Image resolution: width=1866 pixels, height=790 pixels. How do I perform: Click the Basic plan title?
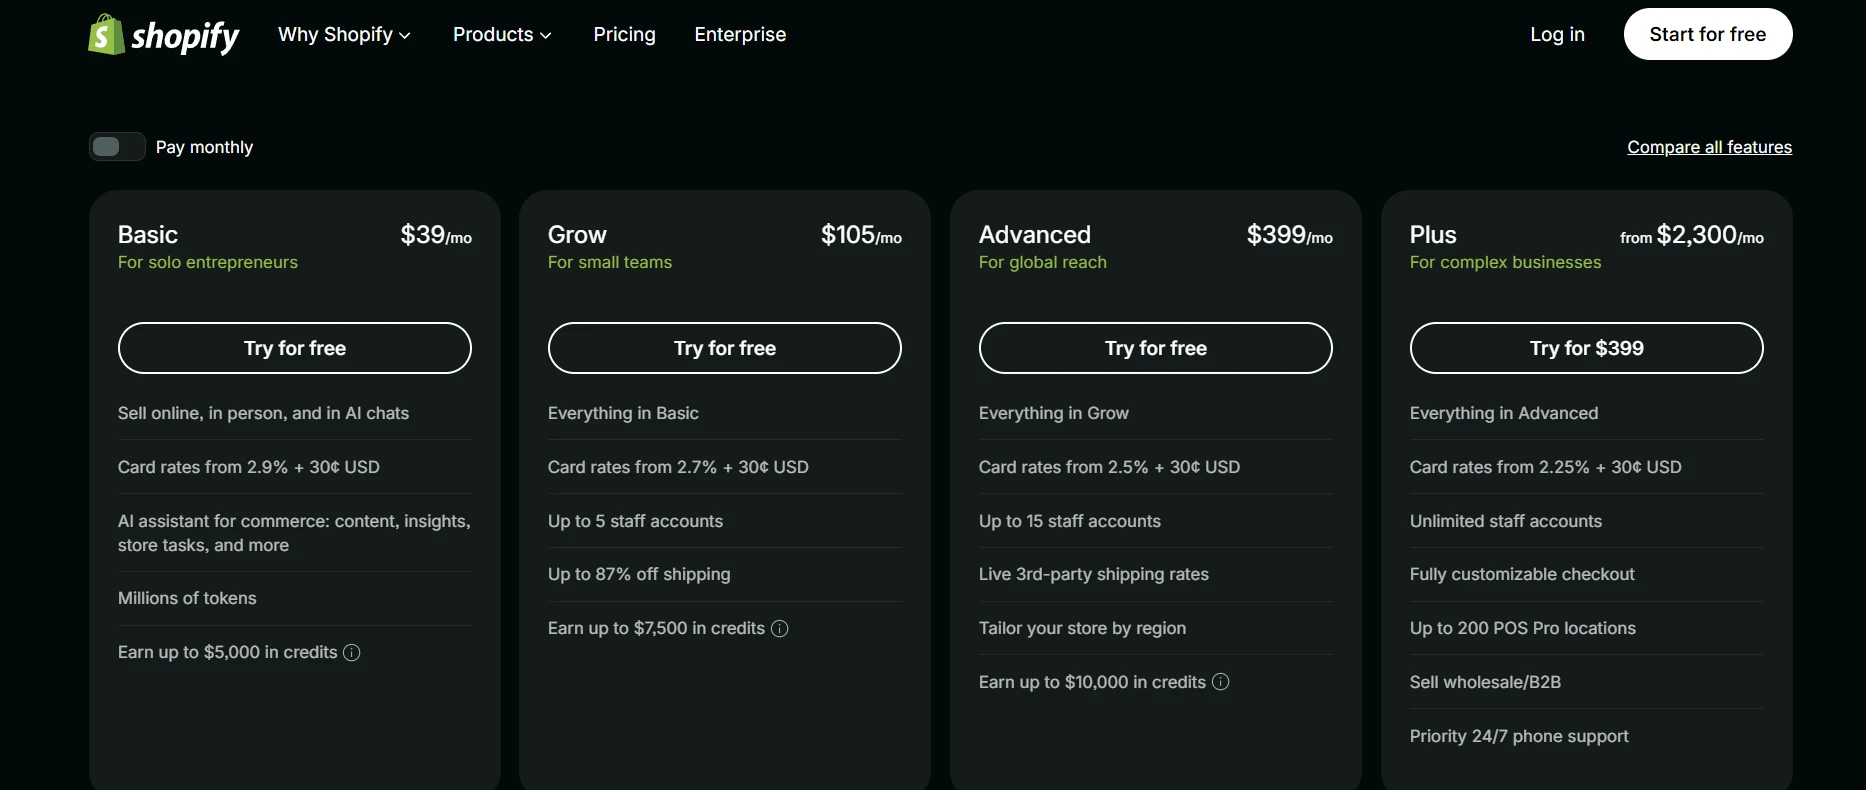(x=148, y=235)
